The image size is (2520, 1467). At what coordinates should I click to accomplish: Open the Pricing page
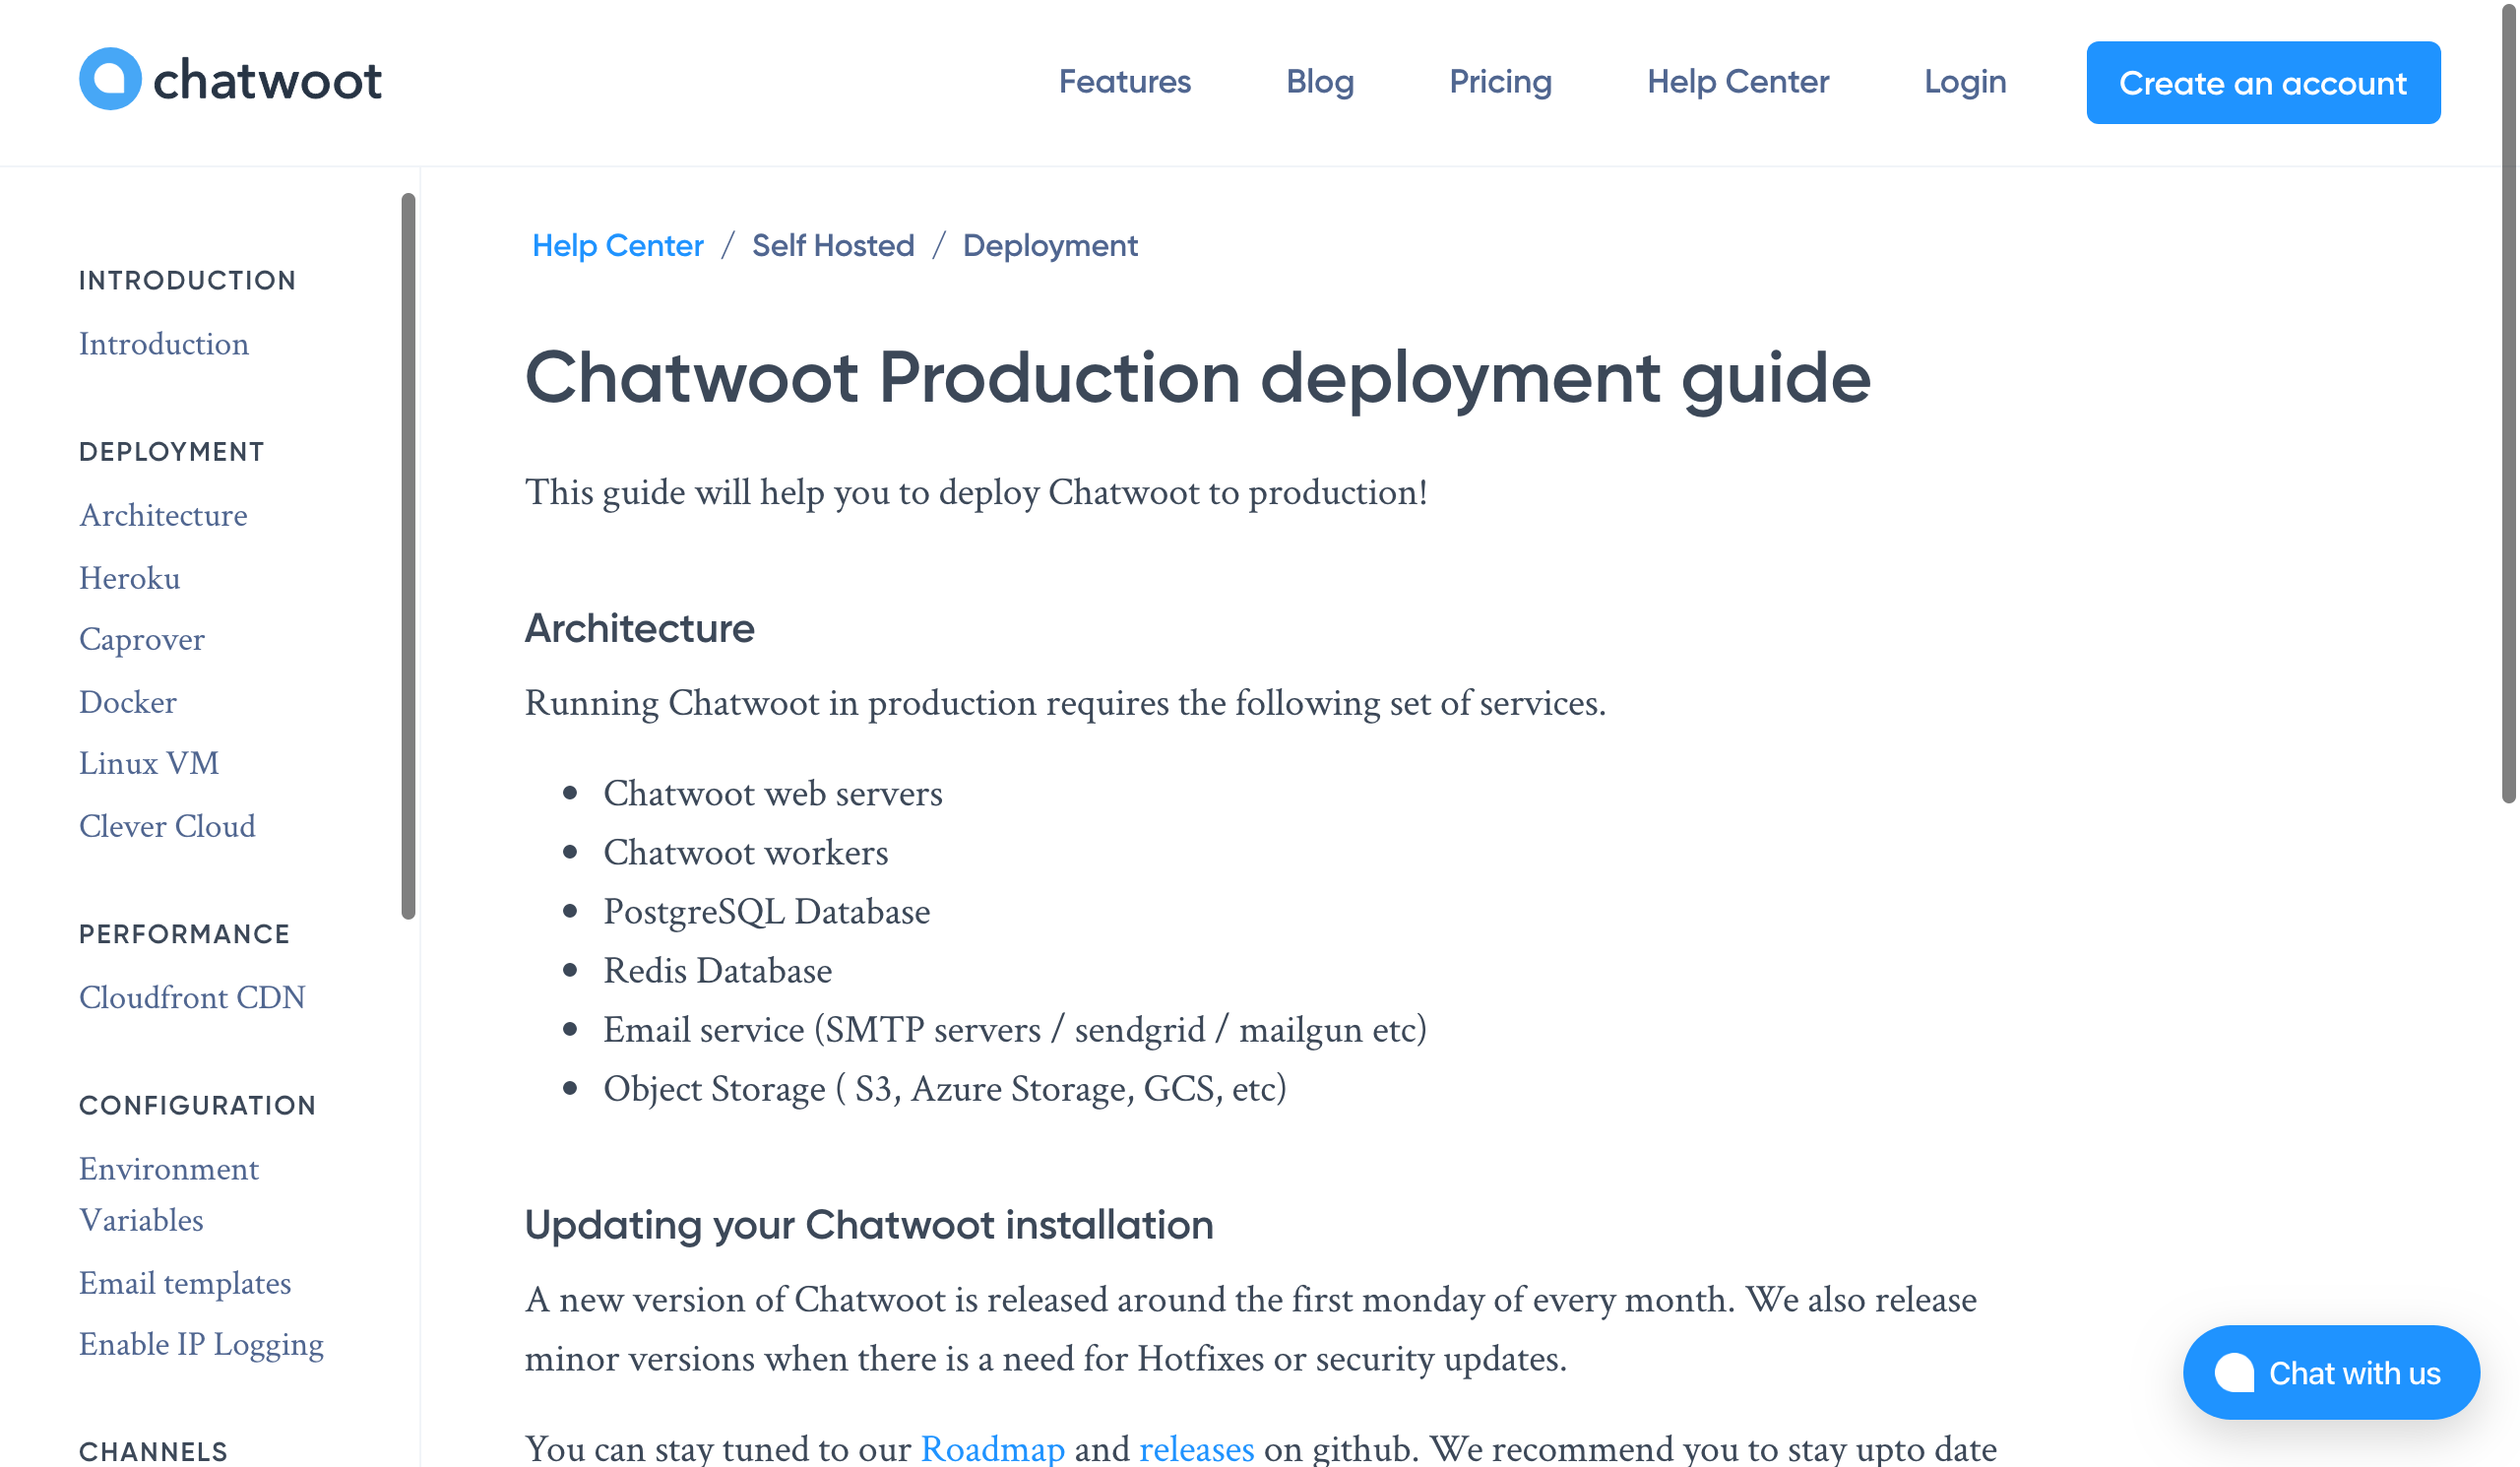(1500, 82)
